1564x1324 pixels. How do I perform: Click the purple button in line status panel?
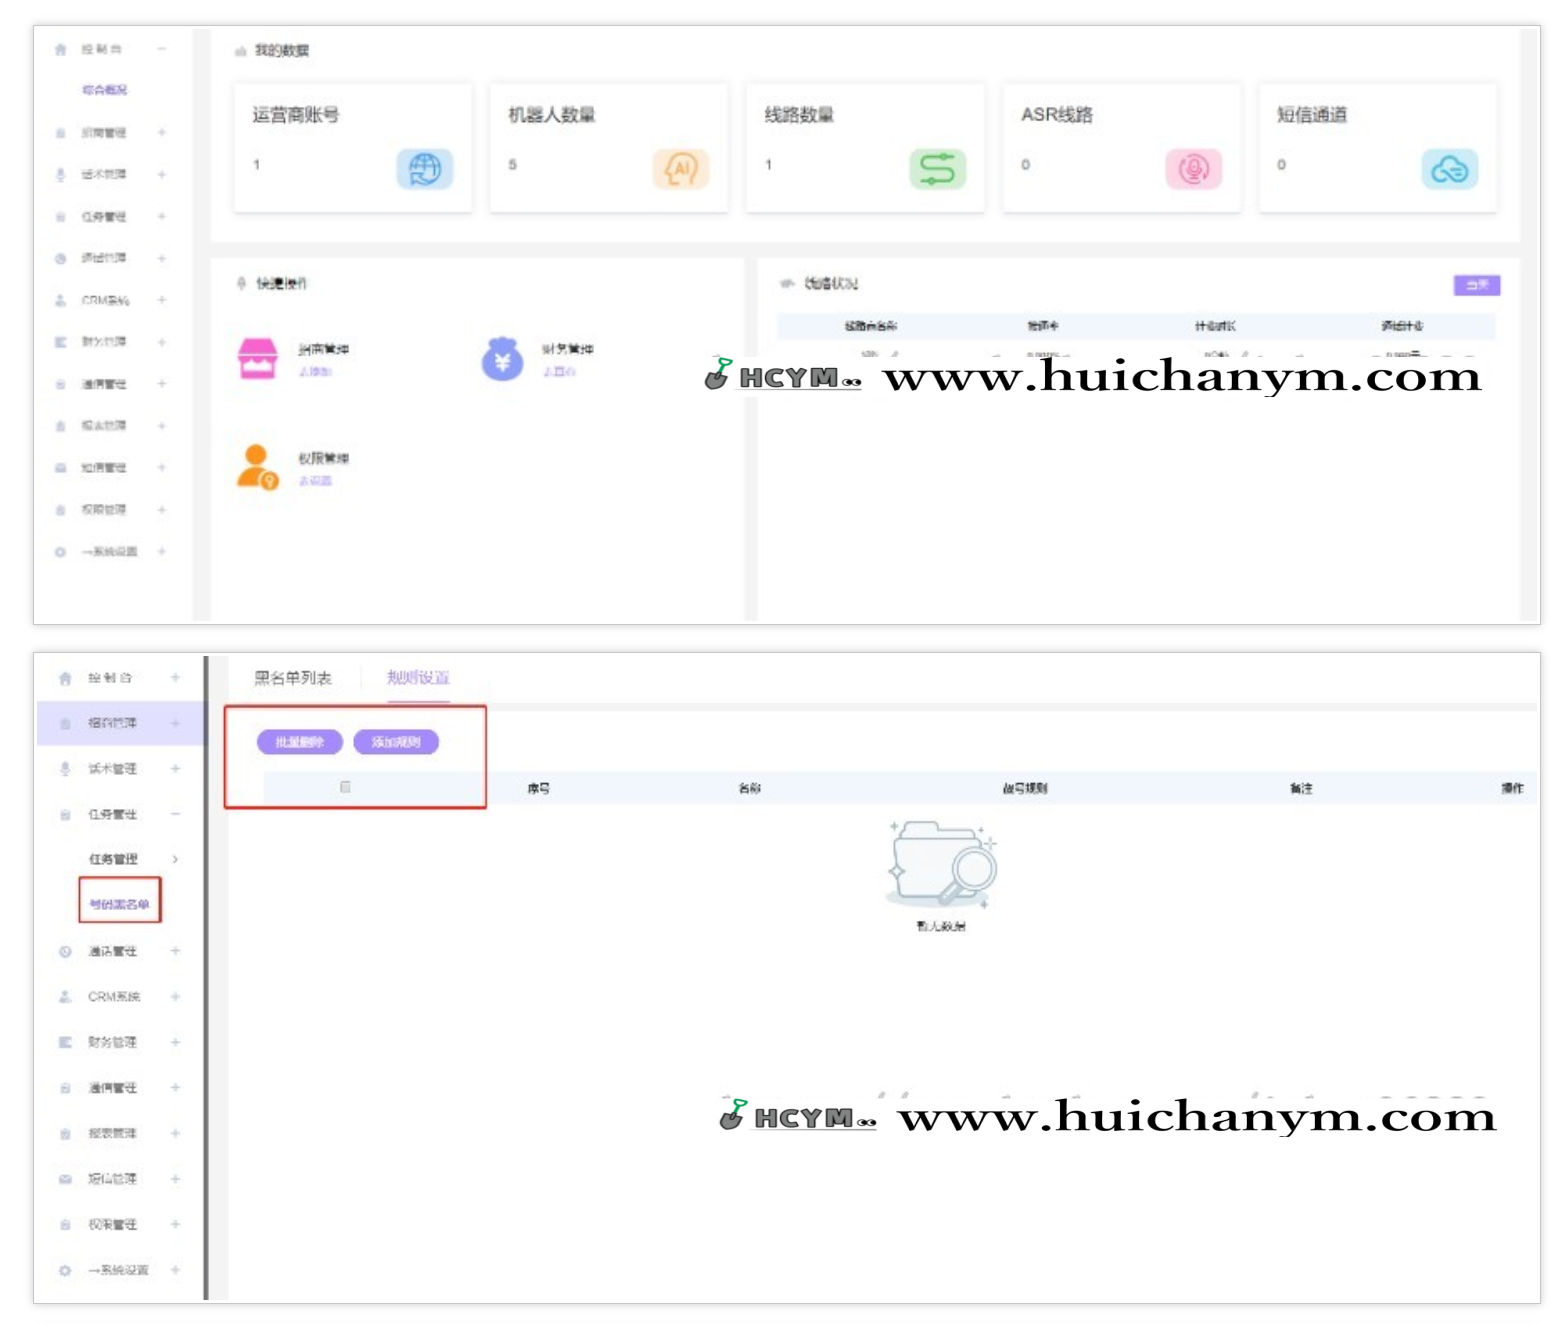click(1476, 285)
